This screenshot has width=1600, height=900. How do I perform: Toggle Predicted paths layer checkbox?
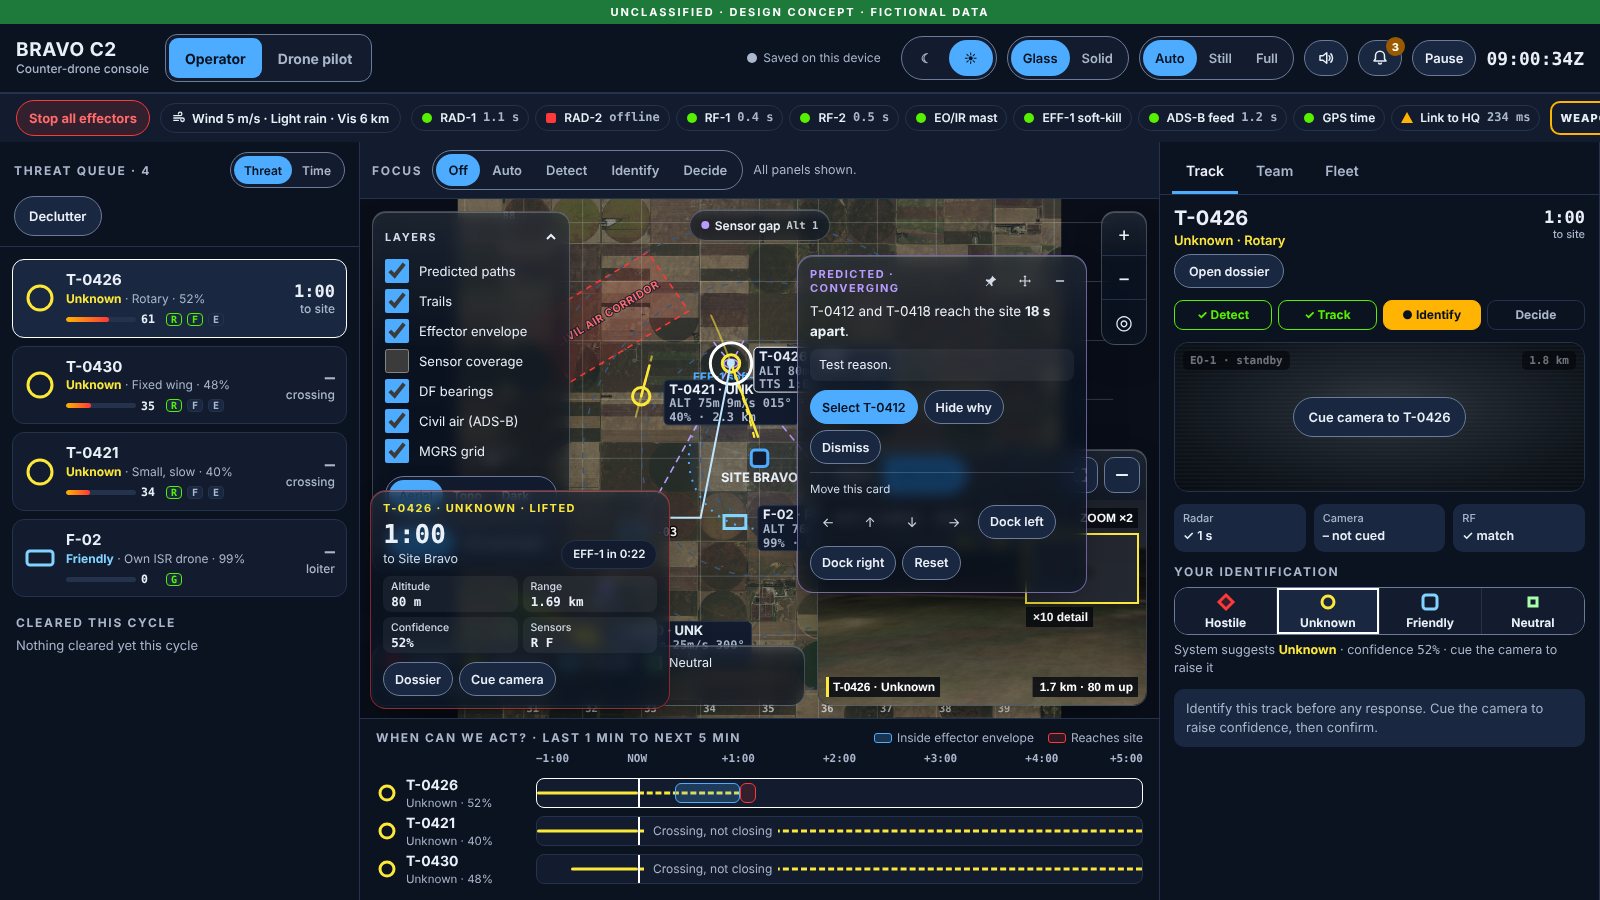tap(397, 271)
